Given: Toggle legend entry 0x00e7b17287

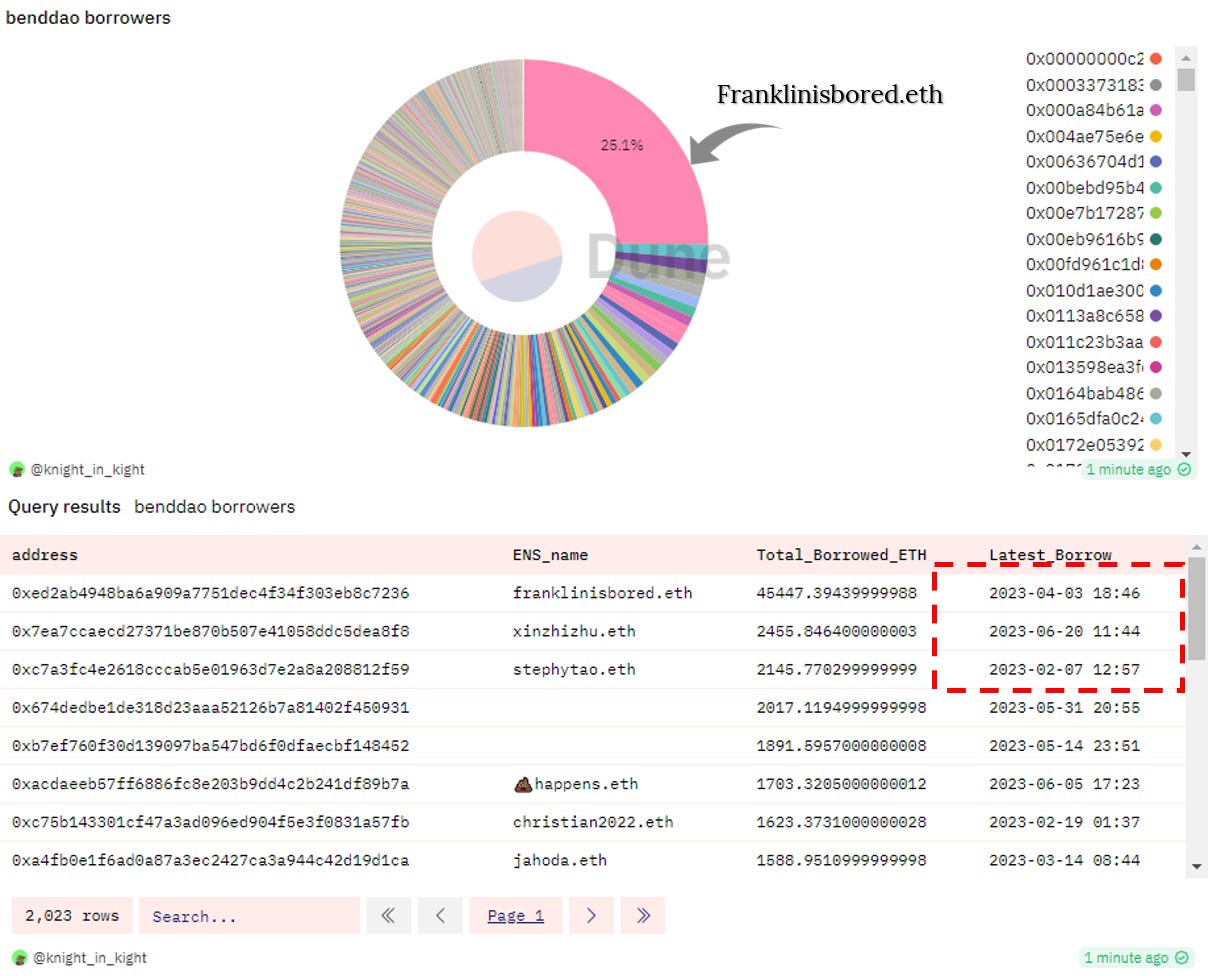Looking at the screenshot, I should tap(1092, 213).
